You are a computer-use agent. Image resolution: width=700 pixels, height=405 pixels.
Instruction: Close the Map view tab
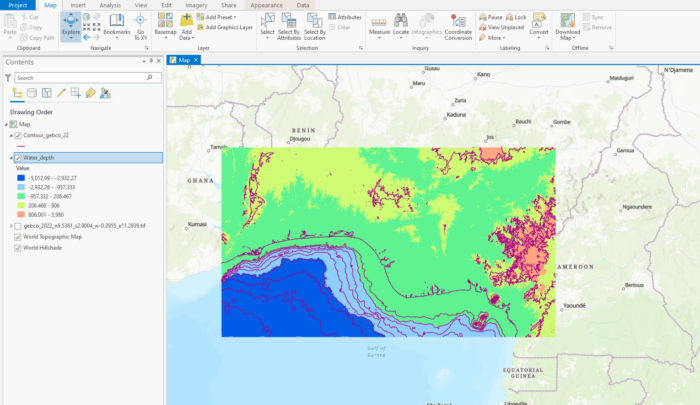[196, 60]
